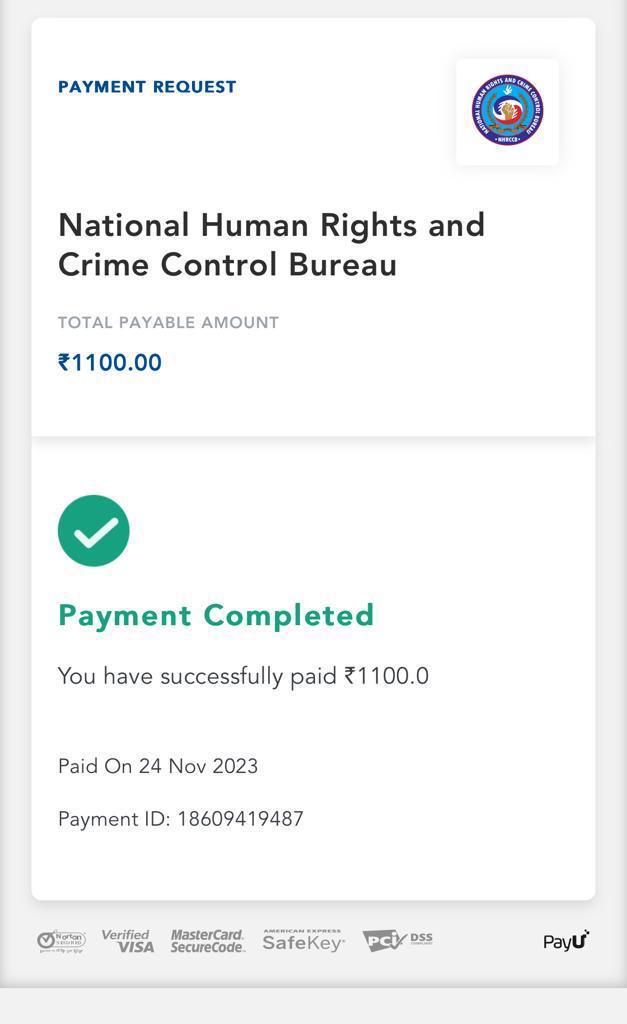The image size is (627, 1024).
Task: Select the blue ₹1100.00 payable amount
Action: [110, 362]
